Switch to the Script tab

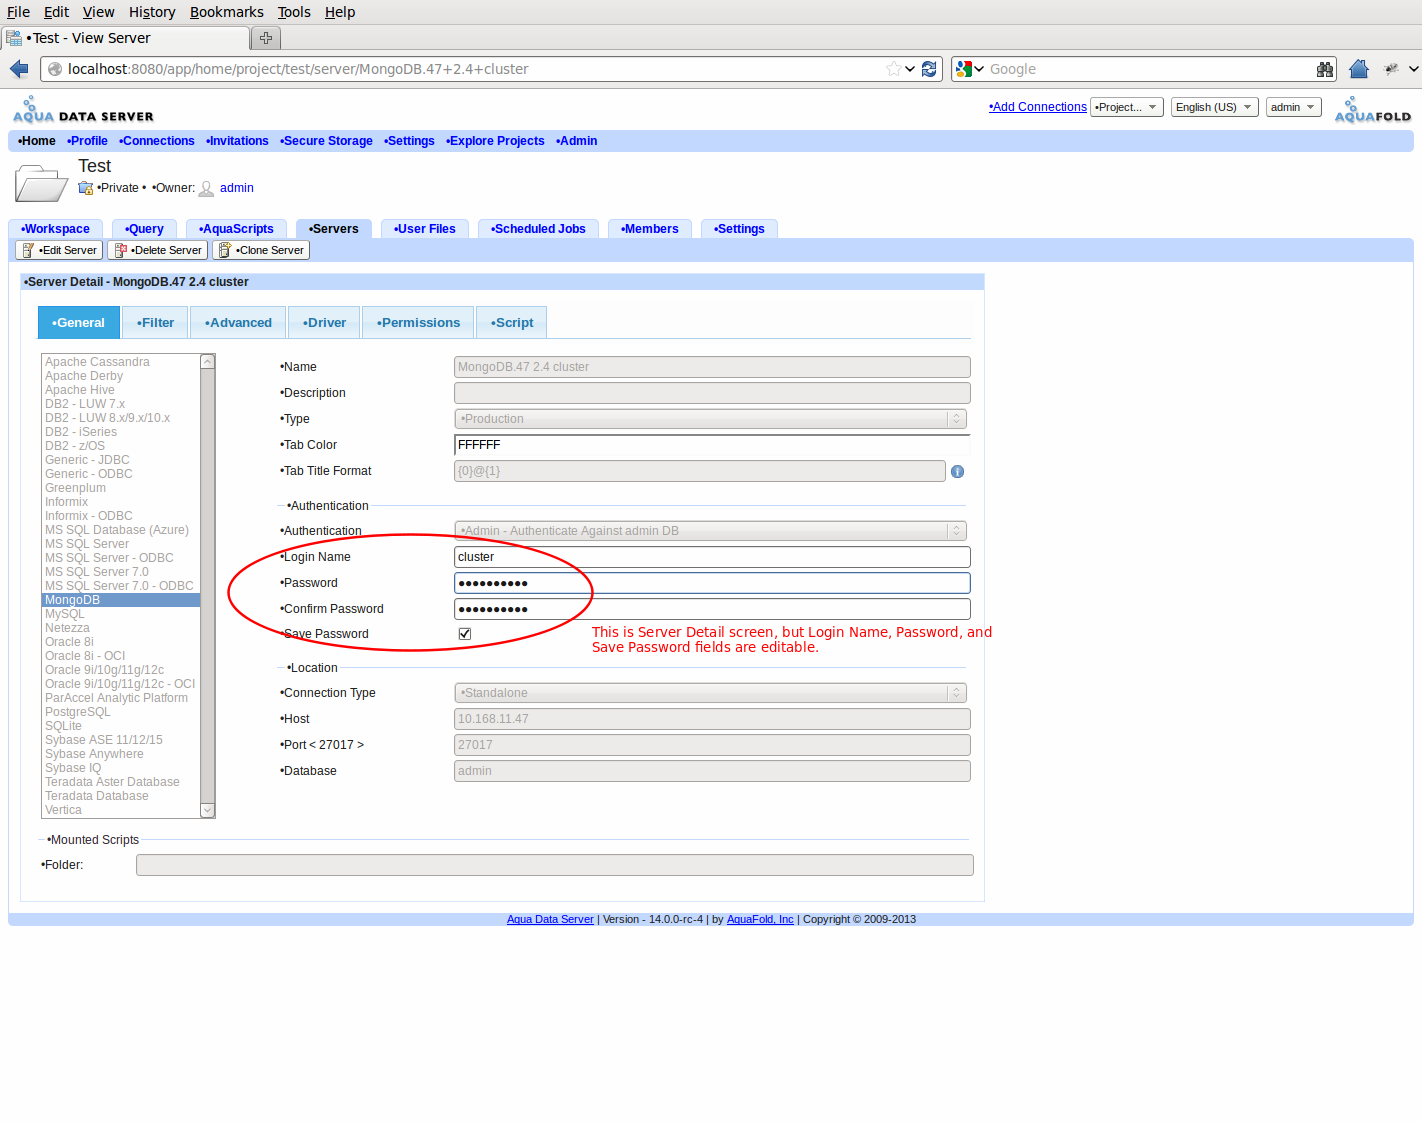[512, 323]
